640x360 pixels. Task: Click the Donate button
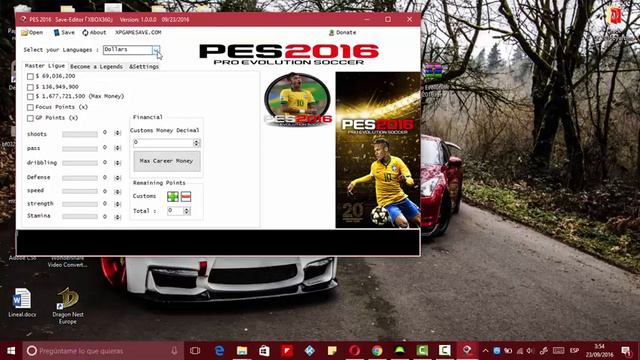pyautogui.click(x=342, y=32)
